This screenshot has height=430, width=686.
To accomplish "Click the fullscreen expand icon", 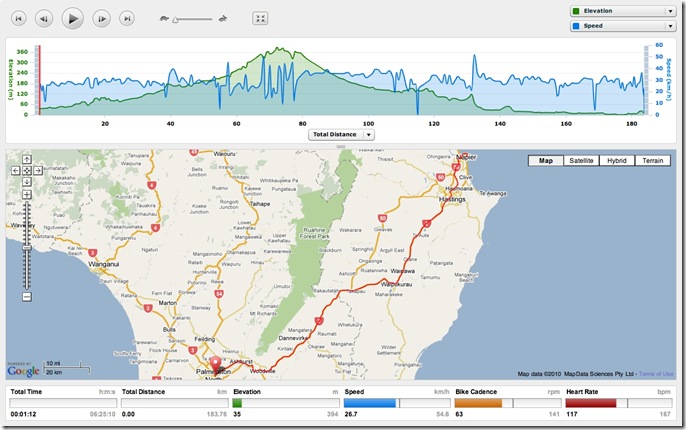I will (x=260, y=18).
